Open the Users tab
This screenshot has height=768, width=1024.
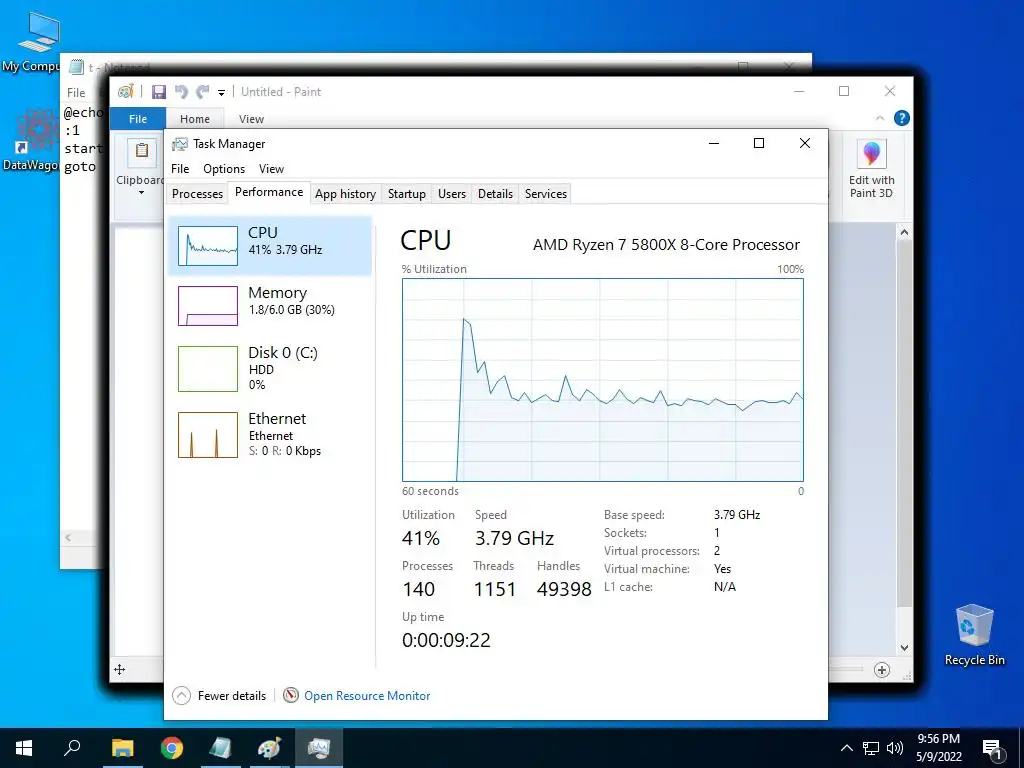coord(452,194)
